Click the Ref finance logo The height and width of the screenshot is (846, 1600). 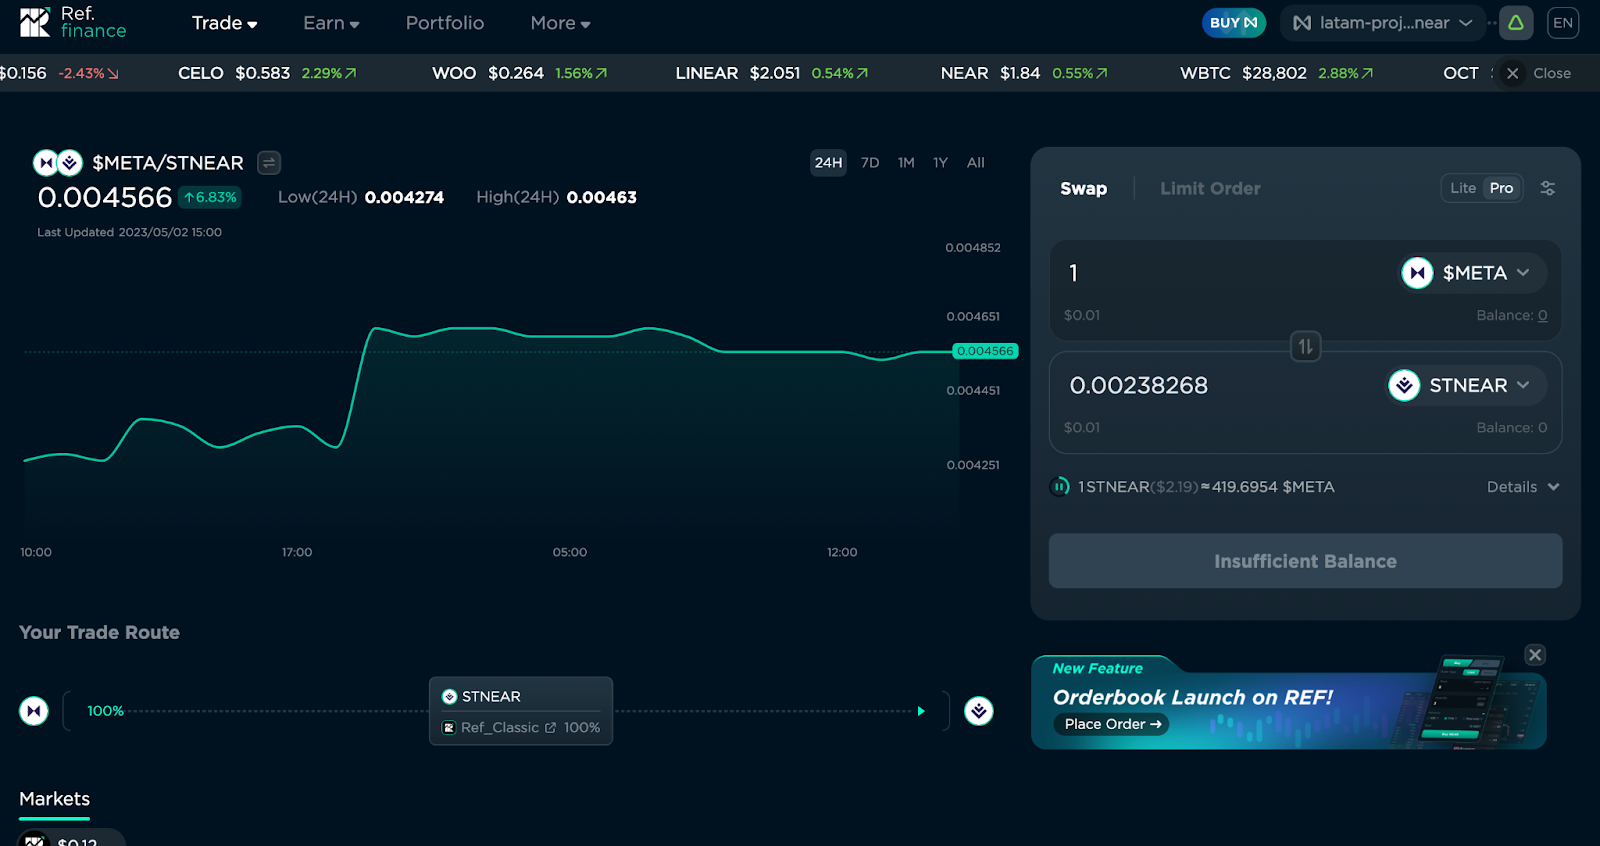(73, 22)
